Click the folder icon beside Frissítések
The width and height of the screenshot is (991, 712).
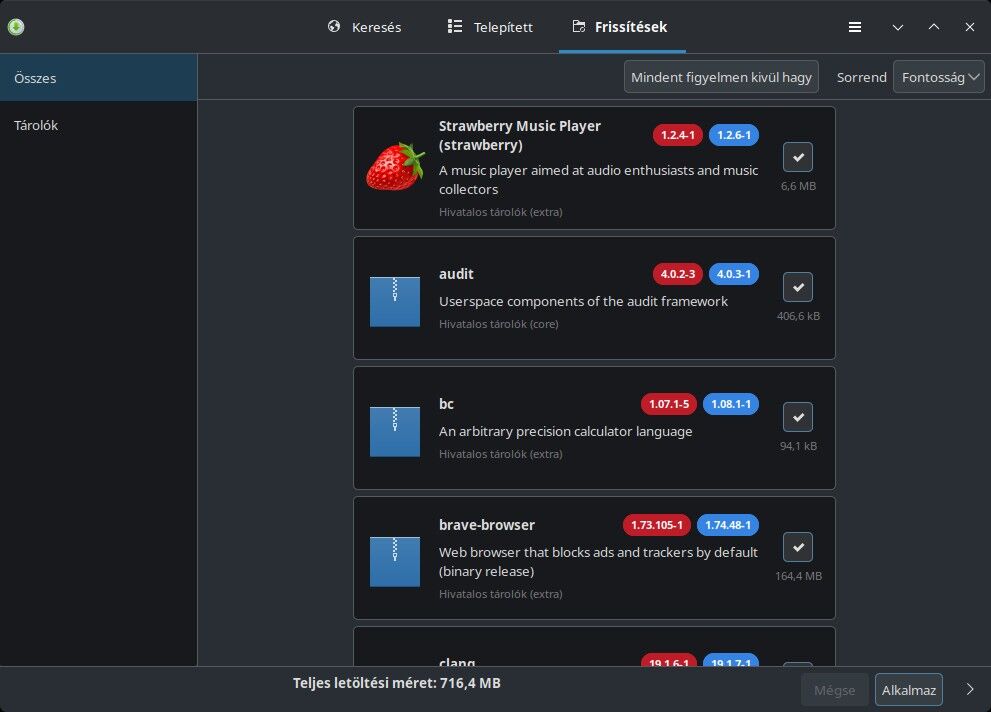[578, 27]
